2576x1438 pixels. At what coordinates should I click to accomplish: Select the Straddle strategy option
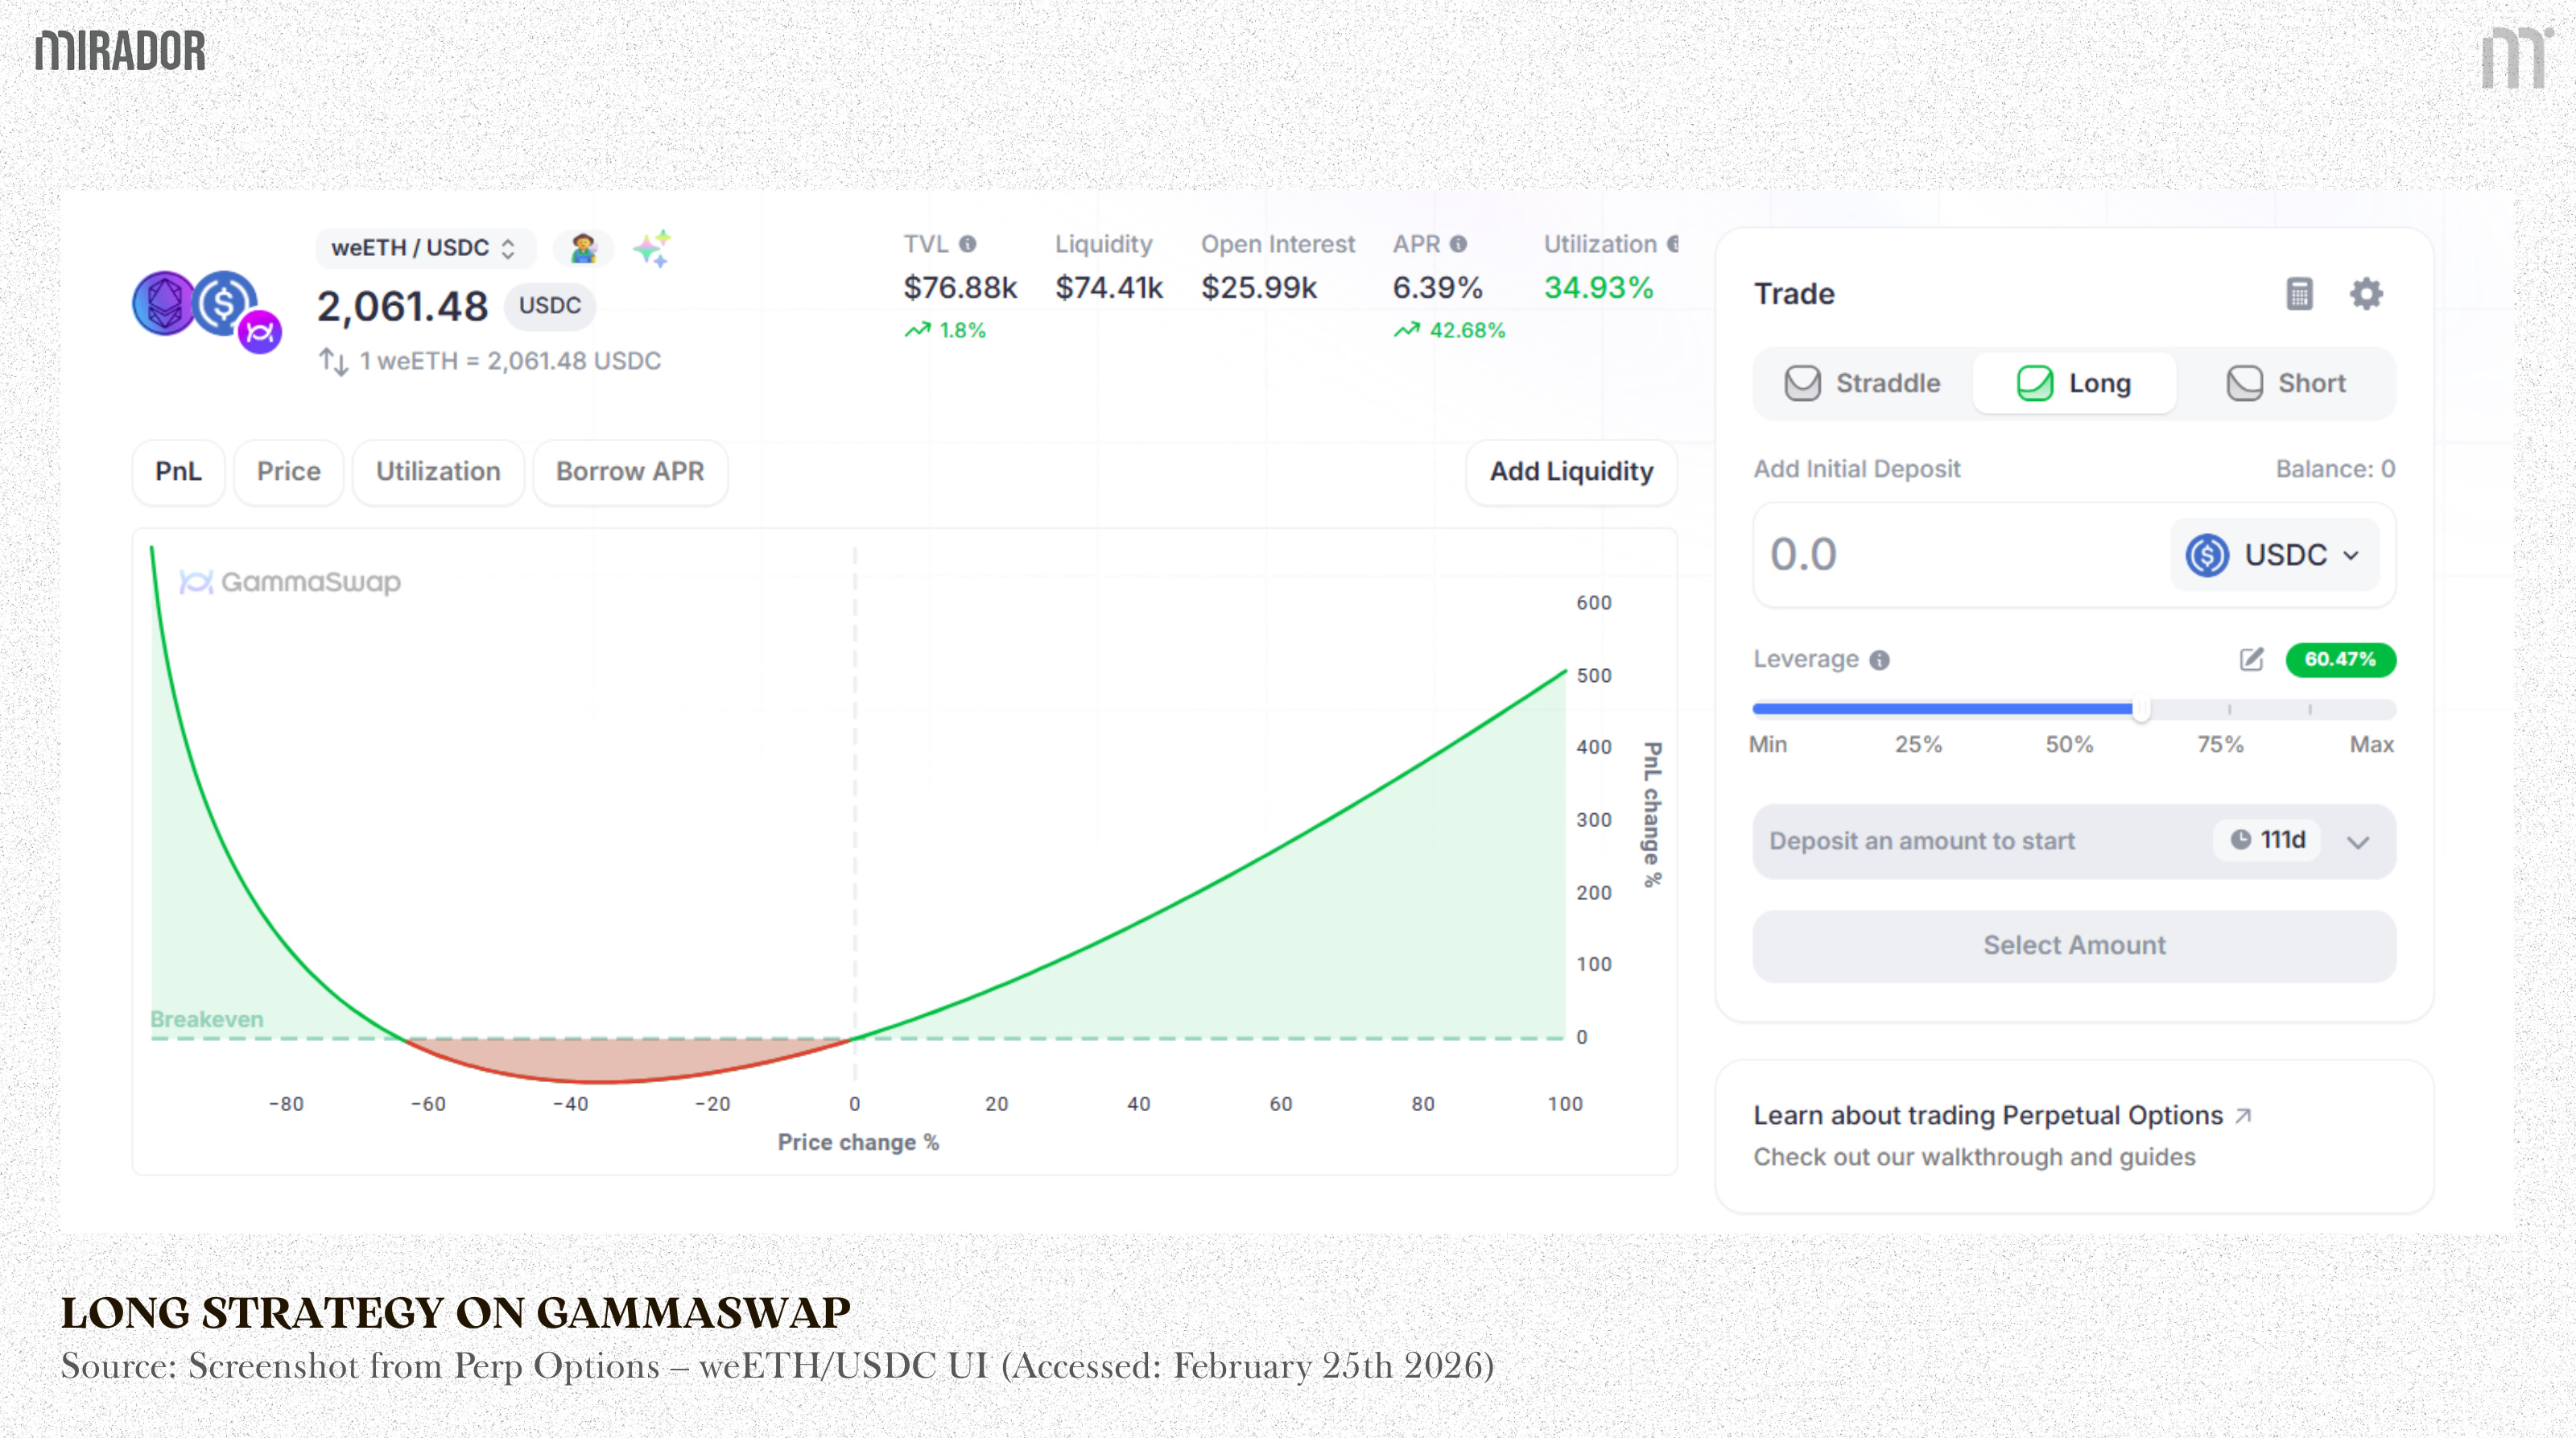(x=1863, y=383)
